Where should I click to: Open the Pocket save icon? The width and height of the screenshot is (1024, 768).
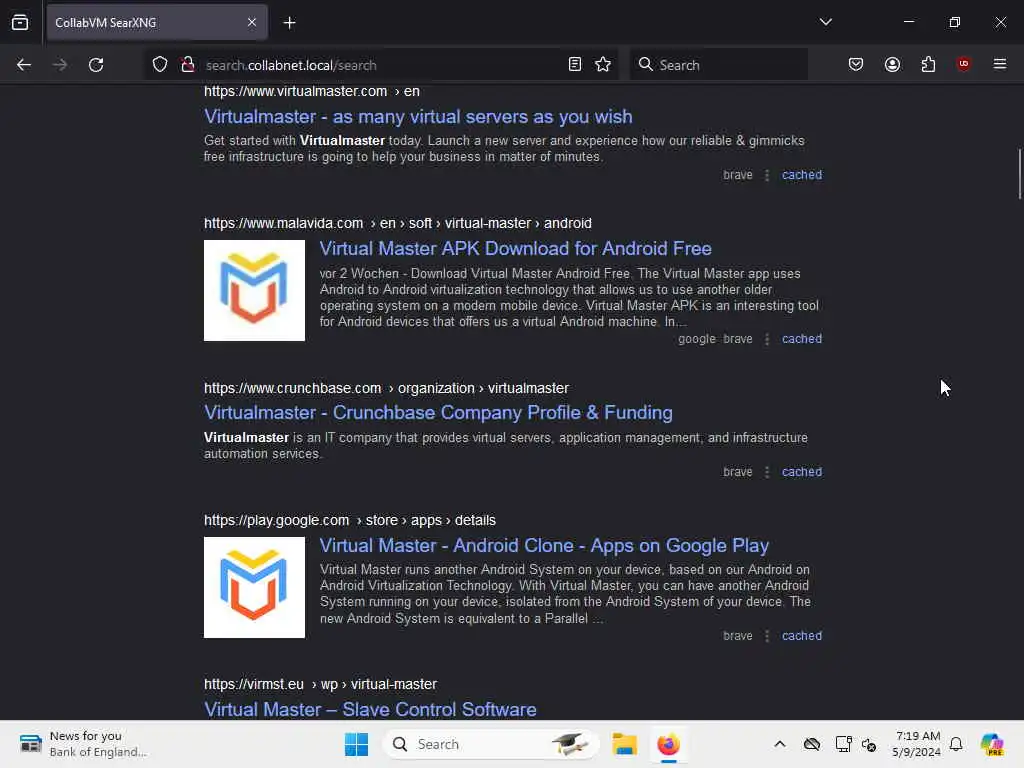click(x=856, y=65)
